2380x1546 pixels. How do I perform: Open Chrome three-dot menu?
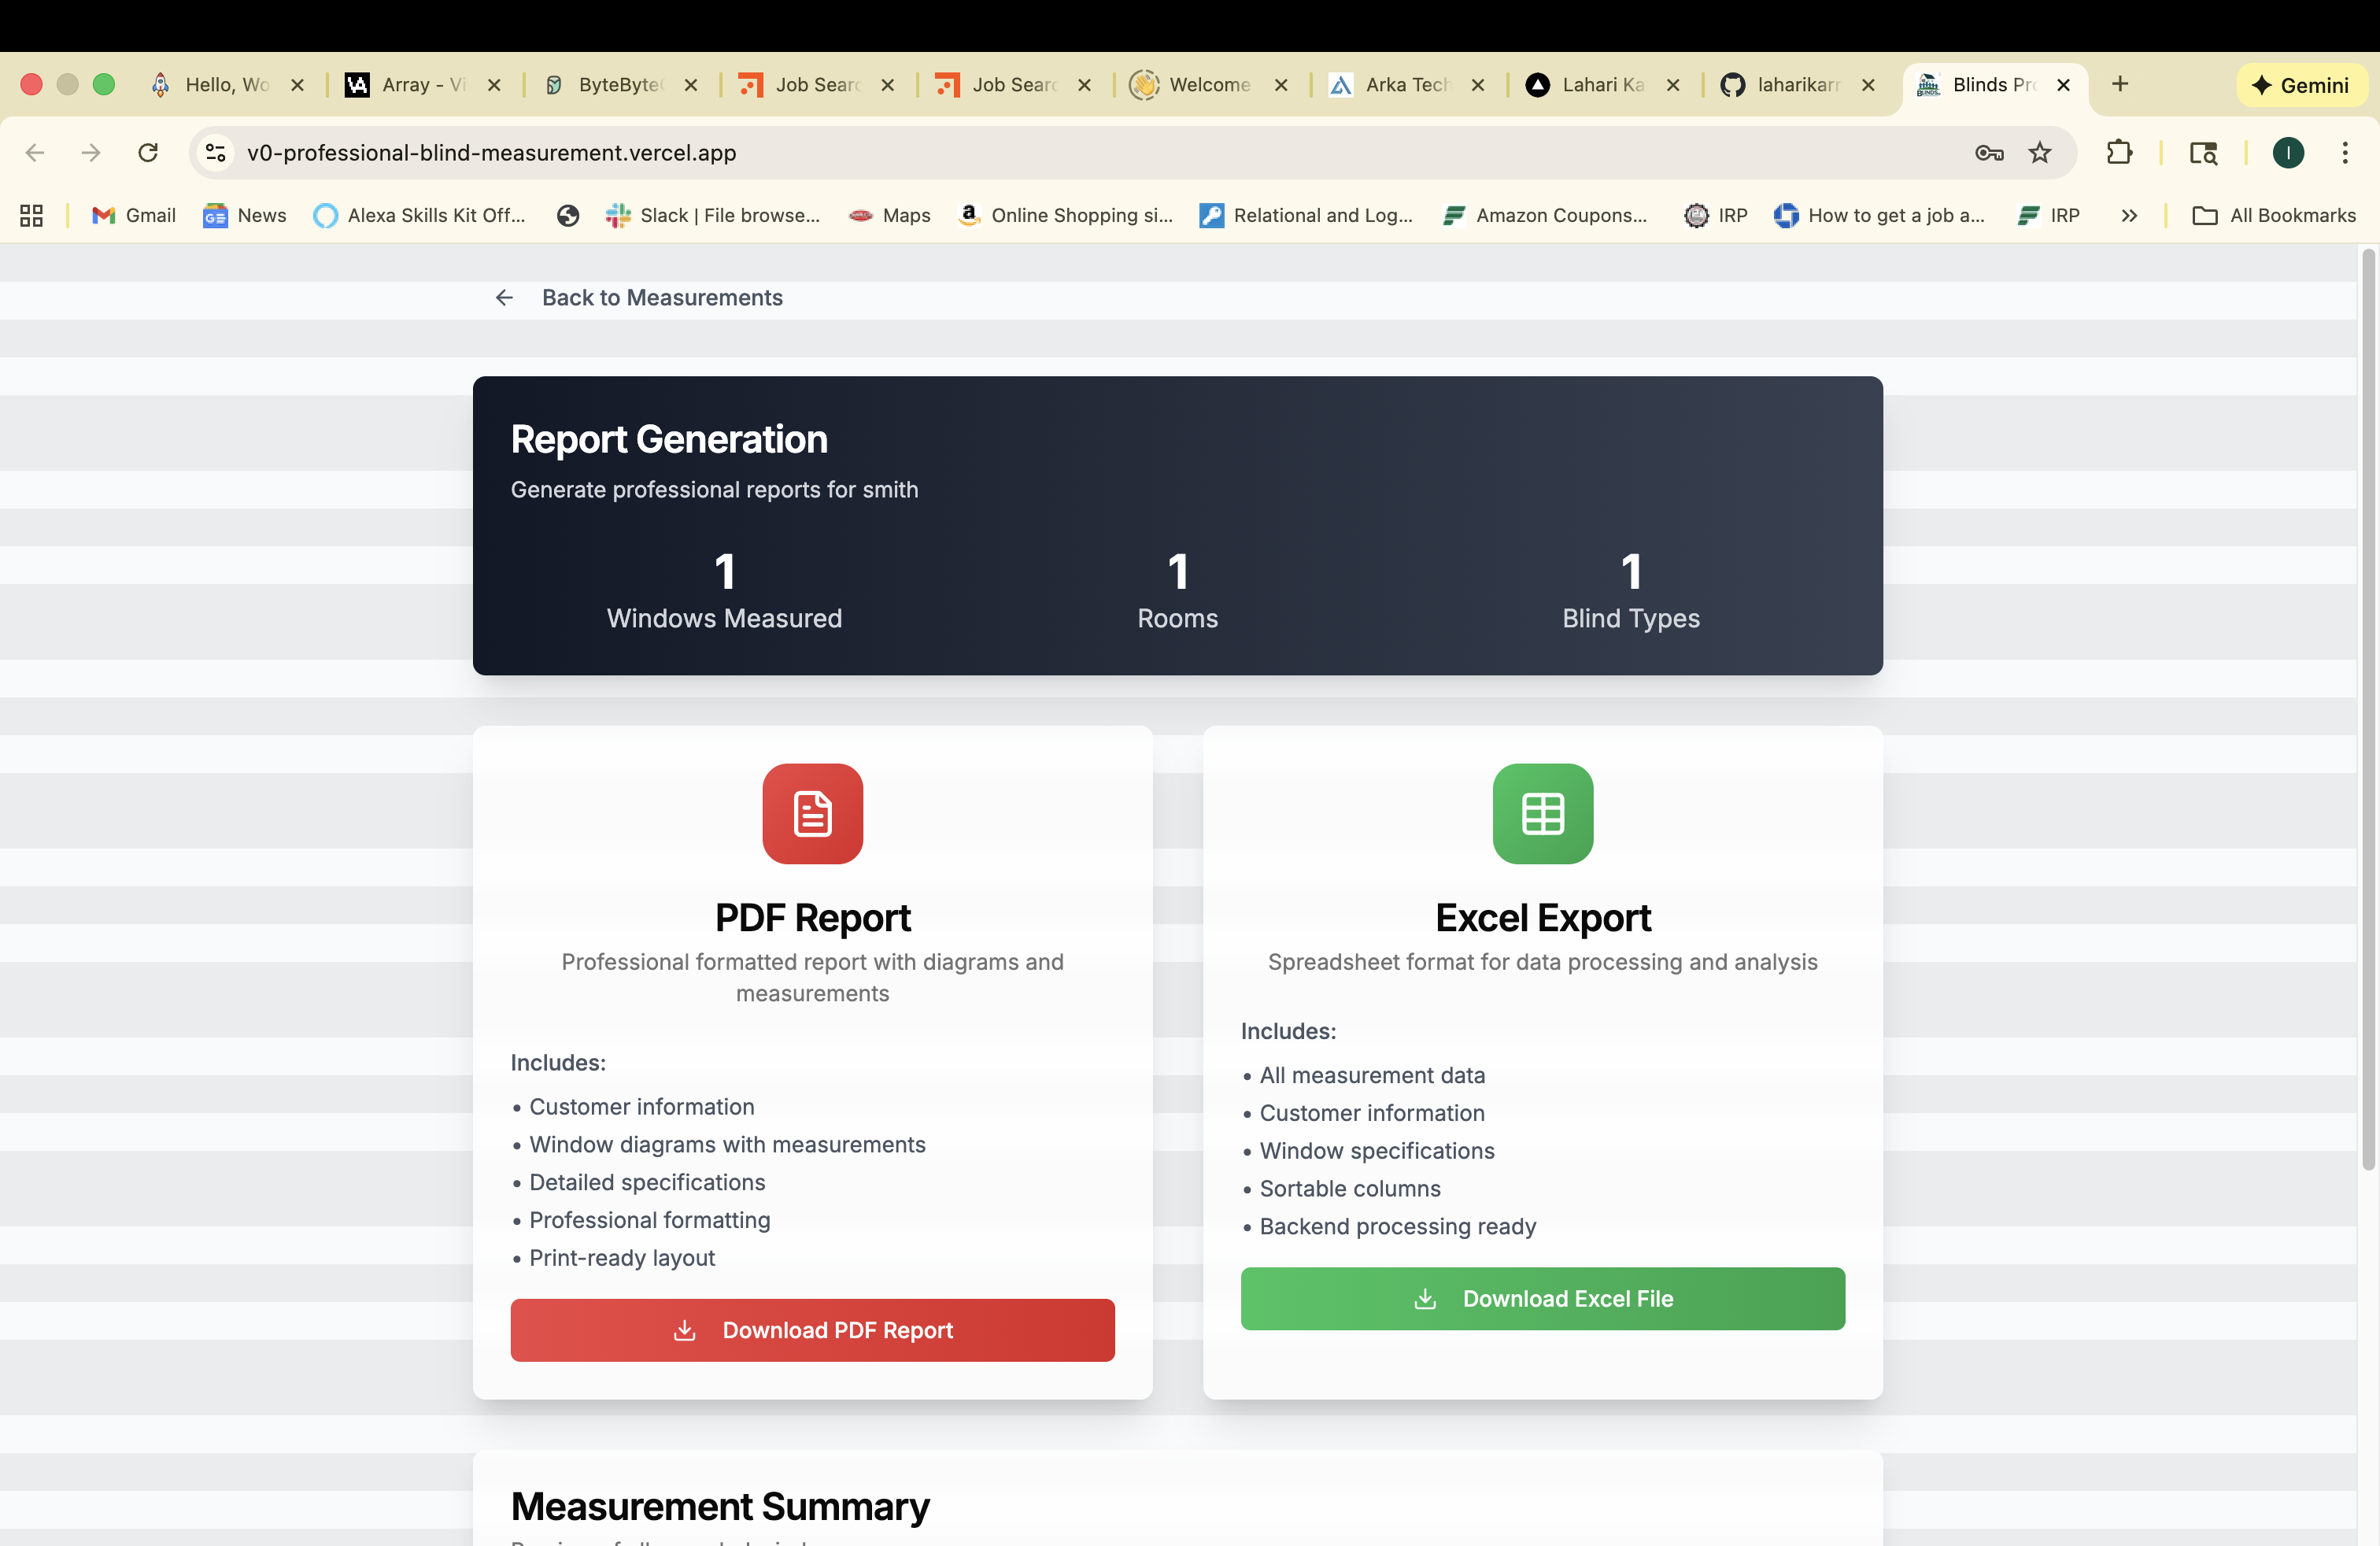tap(2345, 152)
